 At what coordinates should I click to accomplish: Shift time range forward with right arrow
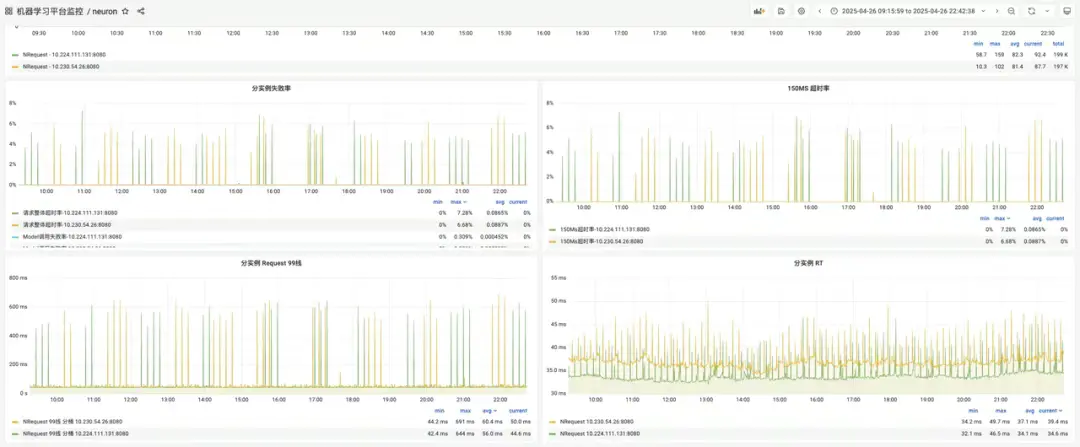click(997, 11)
